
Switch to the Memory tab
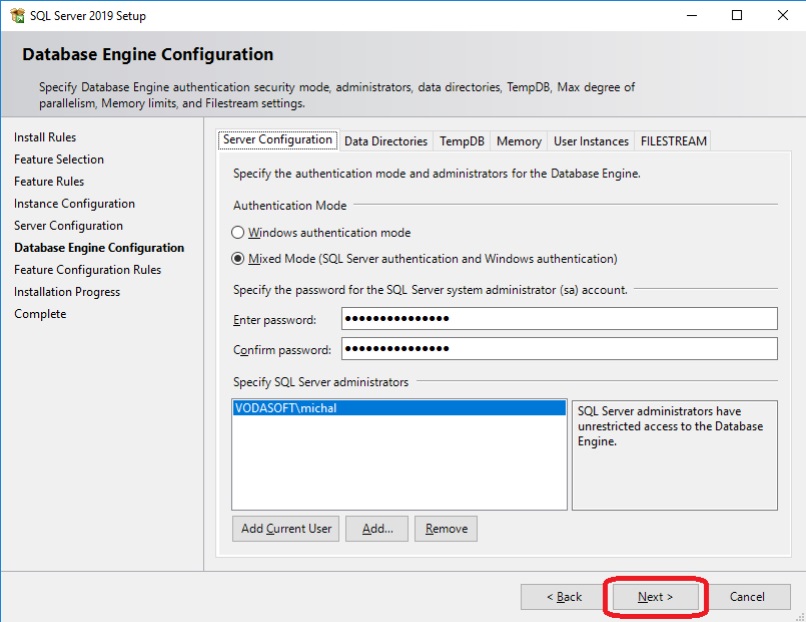pyautogui.click(x=518, y=141)
